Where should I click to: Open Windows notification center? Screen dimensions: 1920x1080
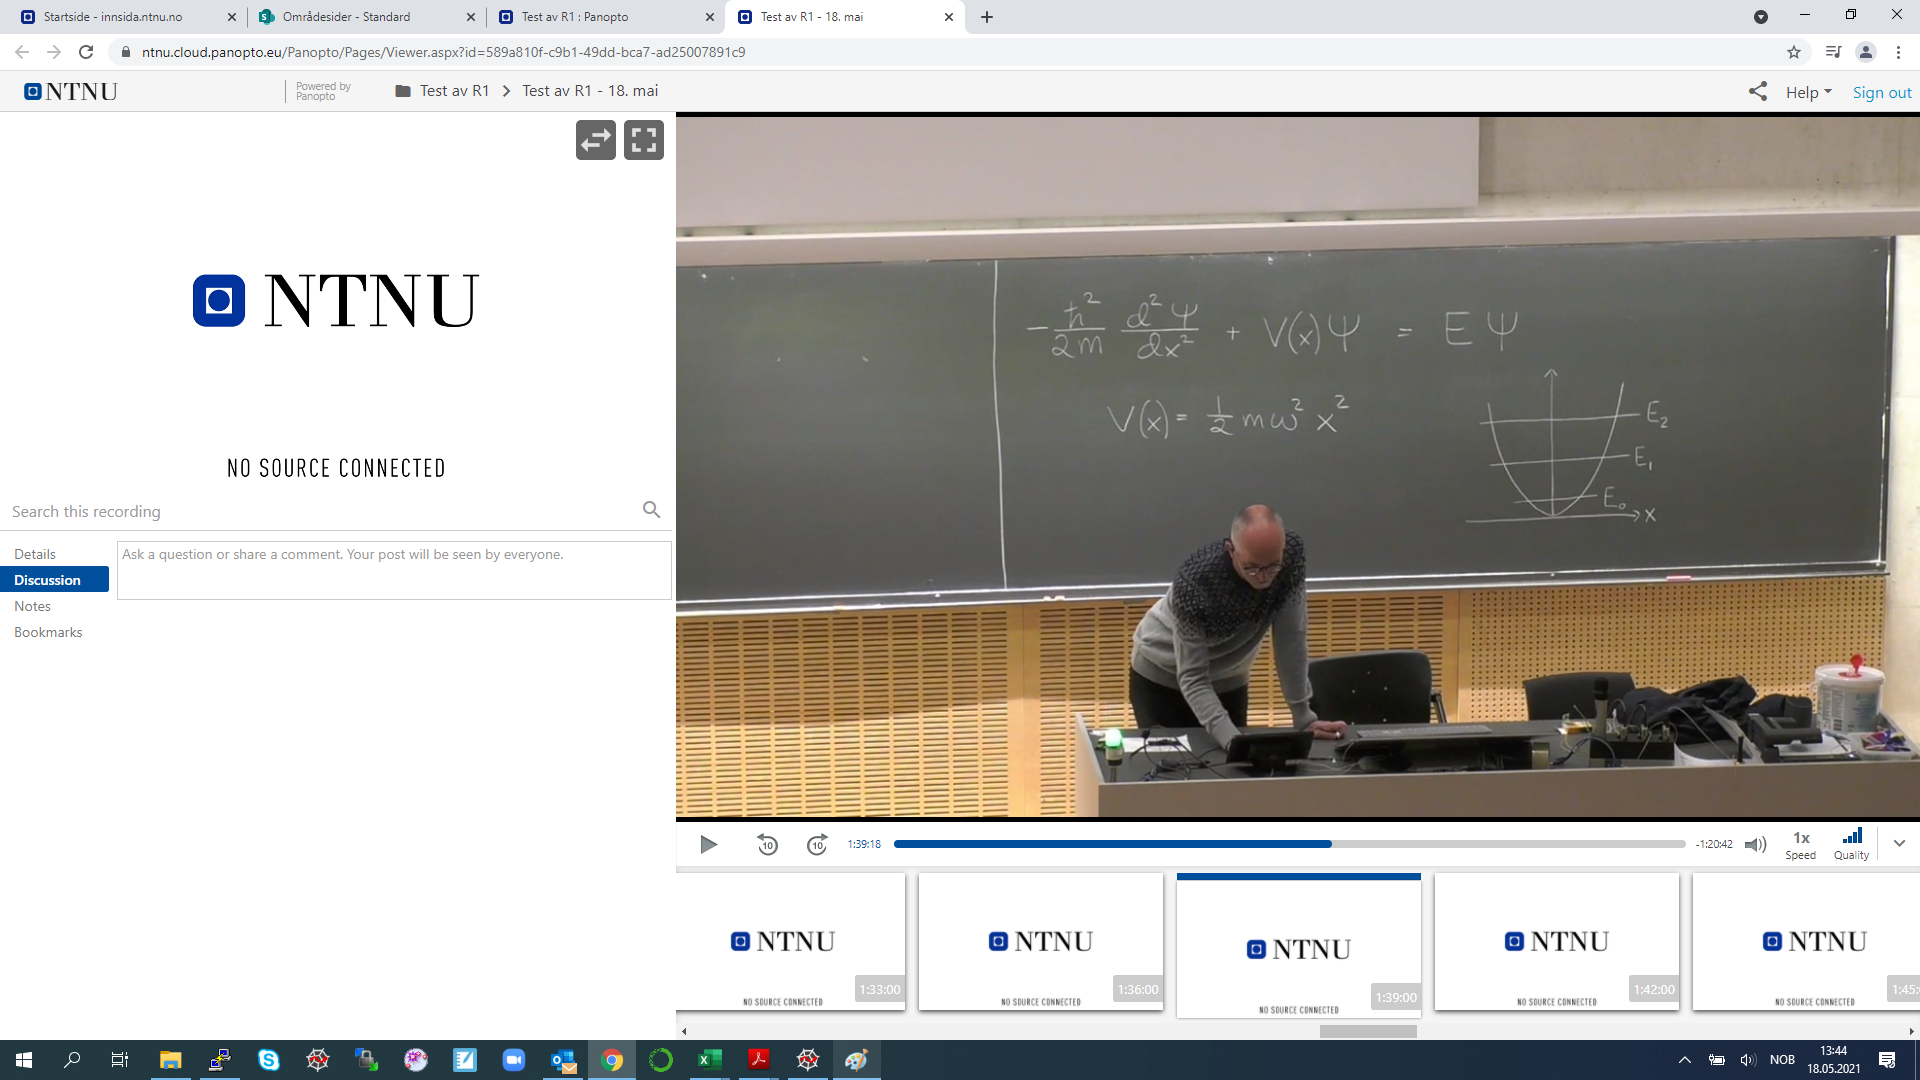pos(1887,1060)
